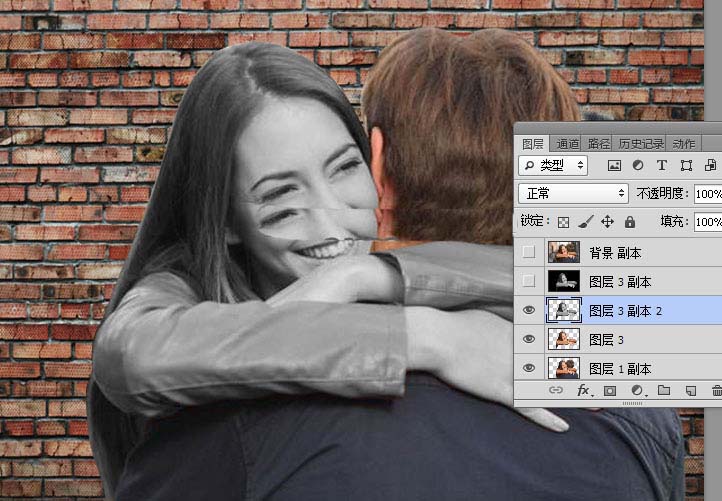Switch to the 历史记录 tab

coord(640,144)
